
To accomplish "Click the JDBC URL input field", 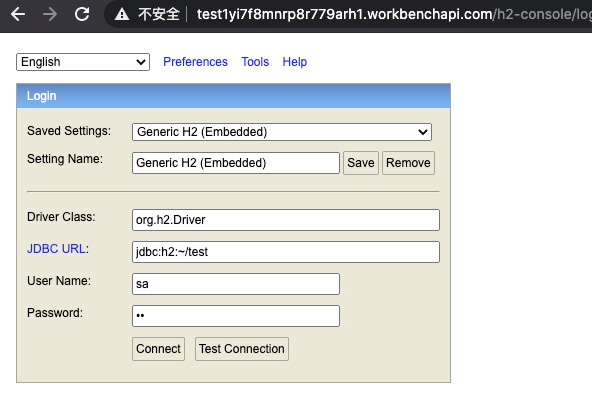I will click(286, 252).
